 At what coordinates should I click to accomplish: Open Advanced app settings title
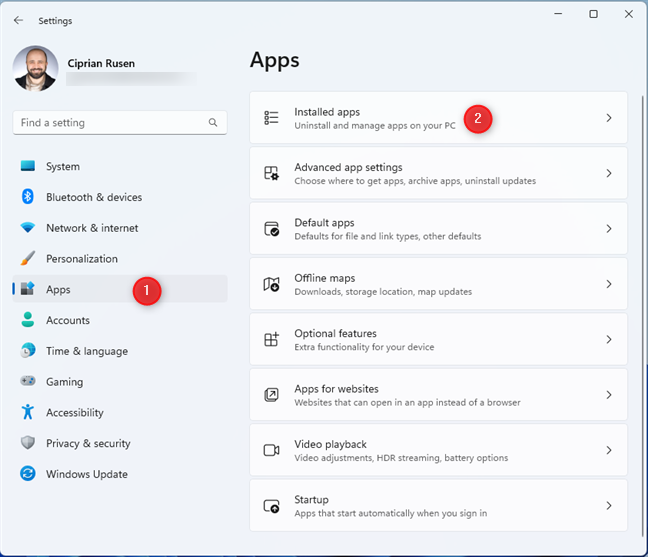tap(348, 167)
